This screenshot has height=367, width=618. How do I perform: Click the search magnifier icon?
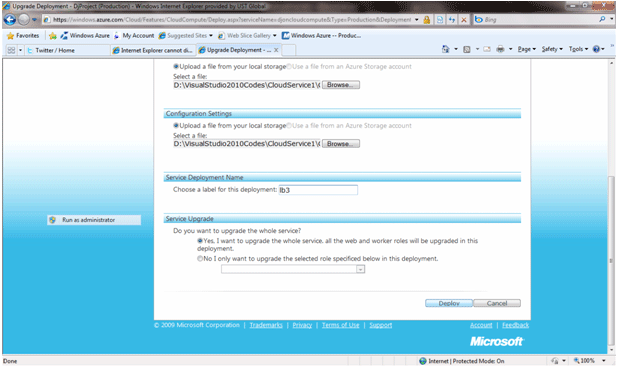click(x=602, y=19)
